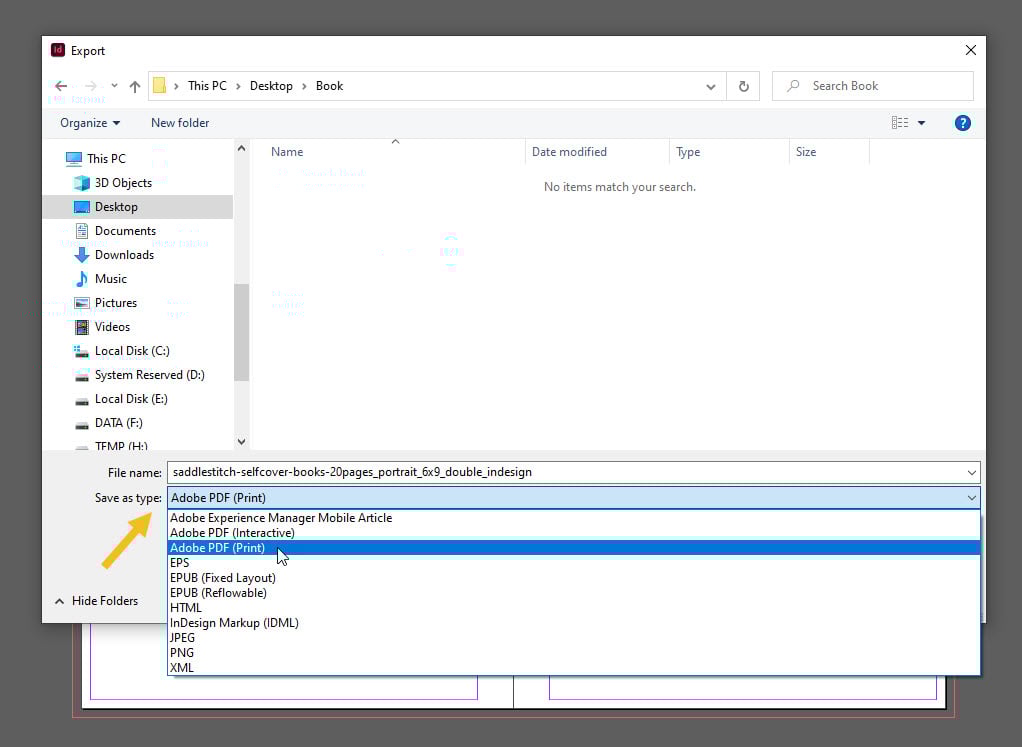Viewport: 1022px width, 747px height.
Task: Click the Search Book field
Action: pyautogui.click(x=873, y=86)
